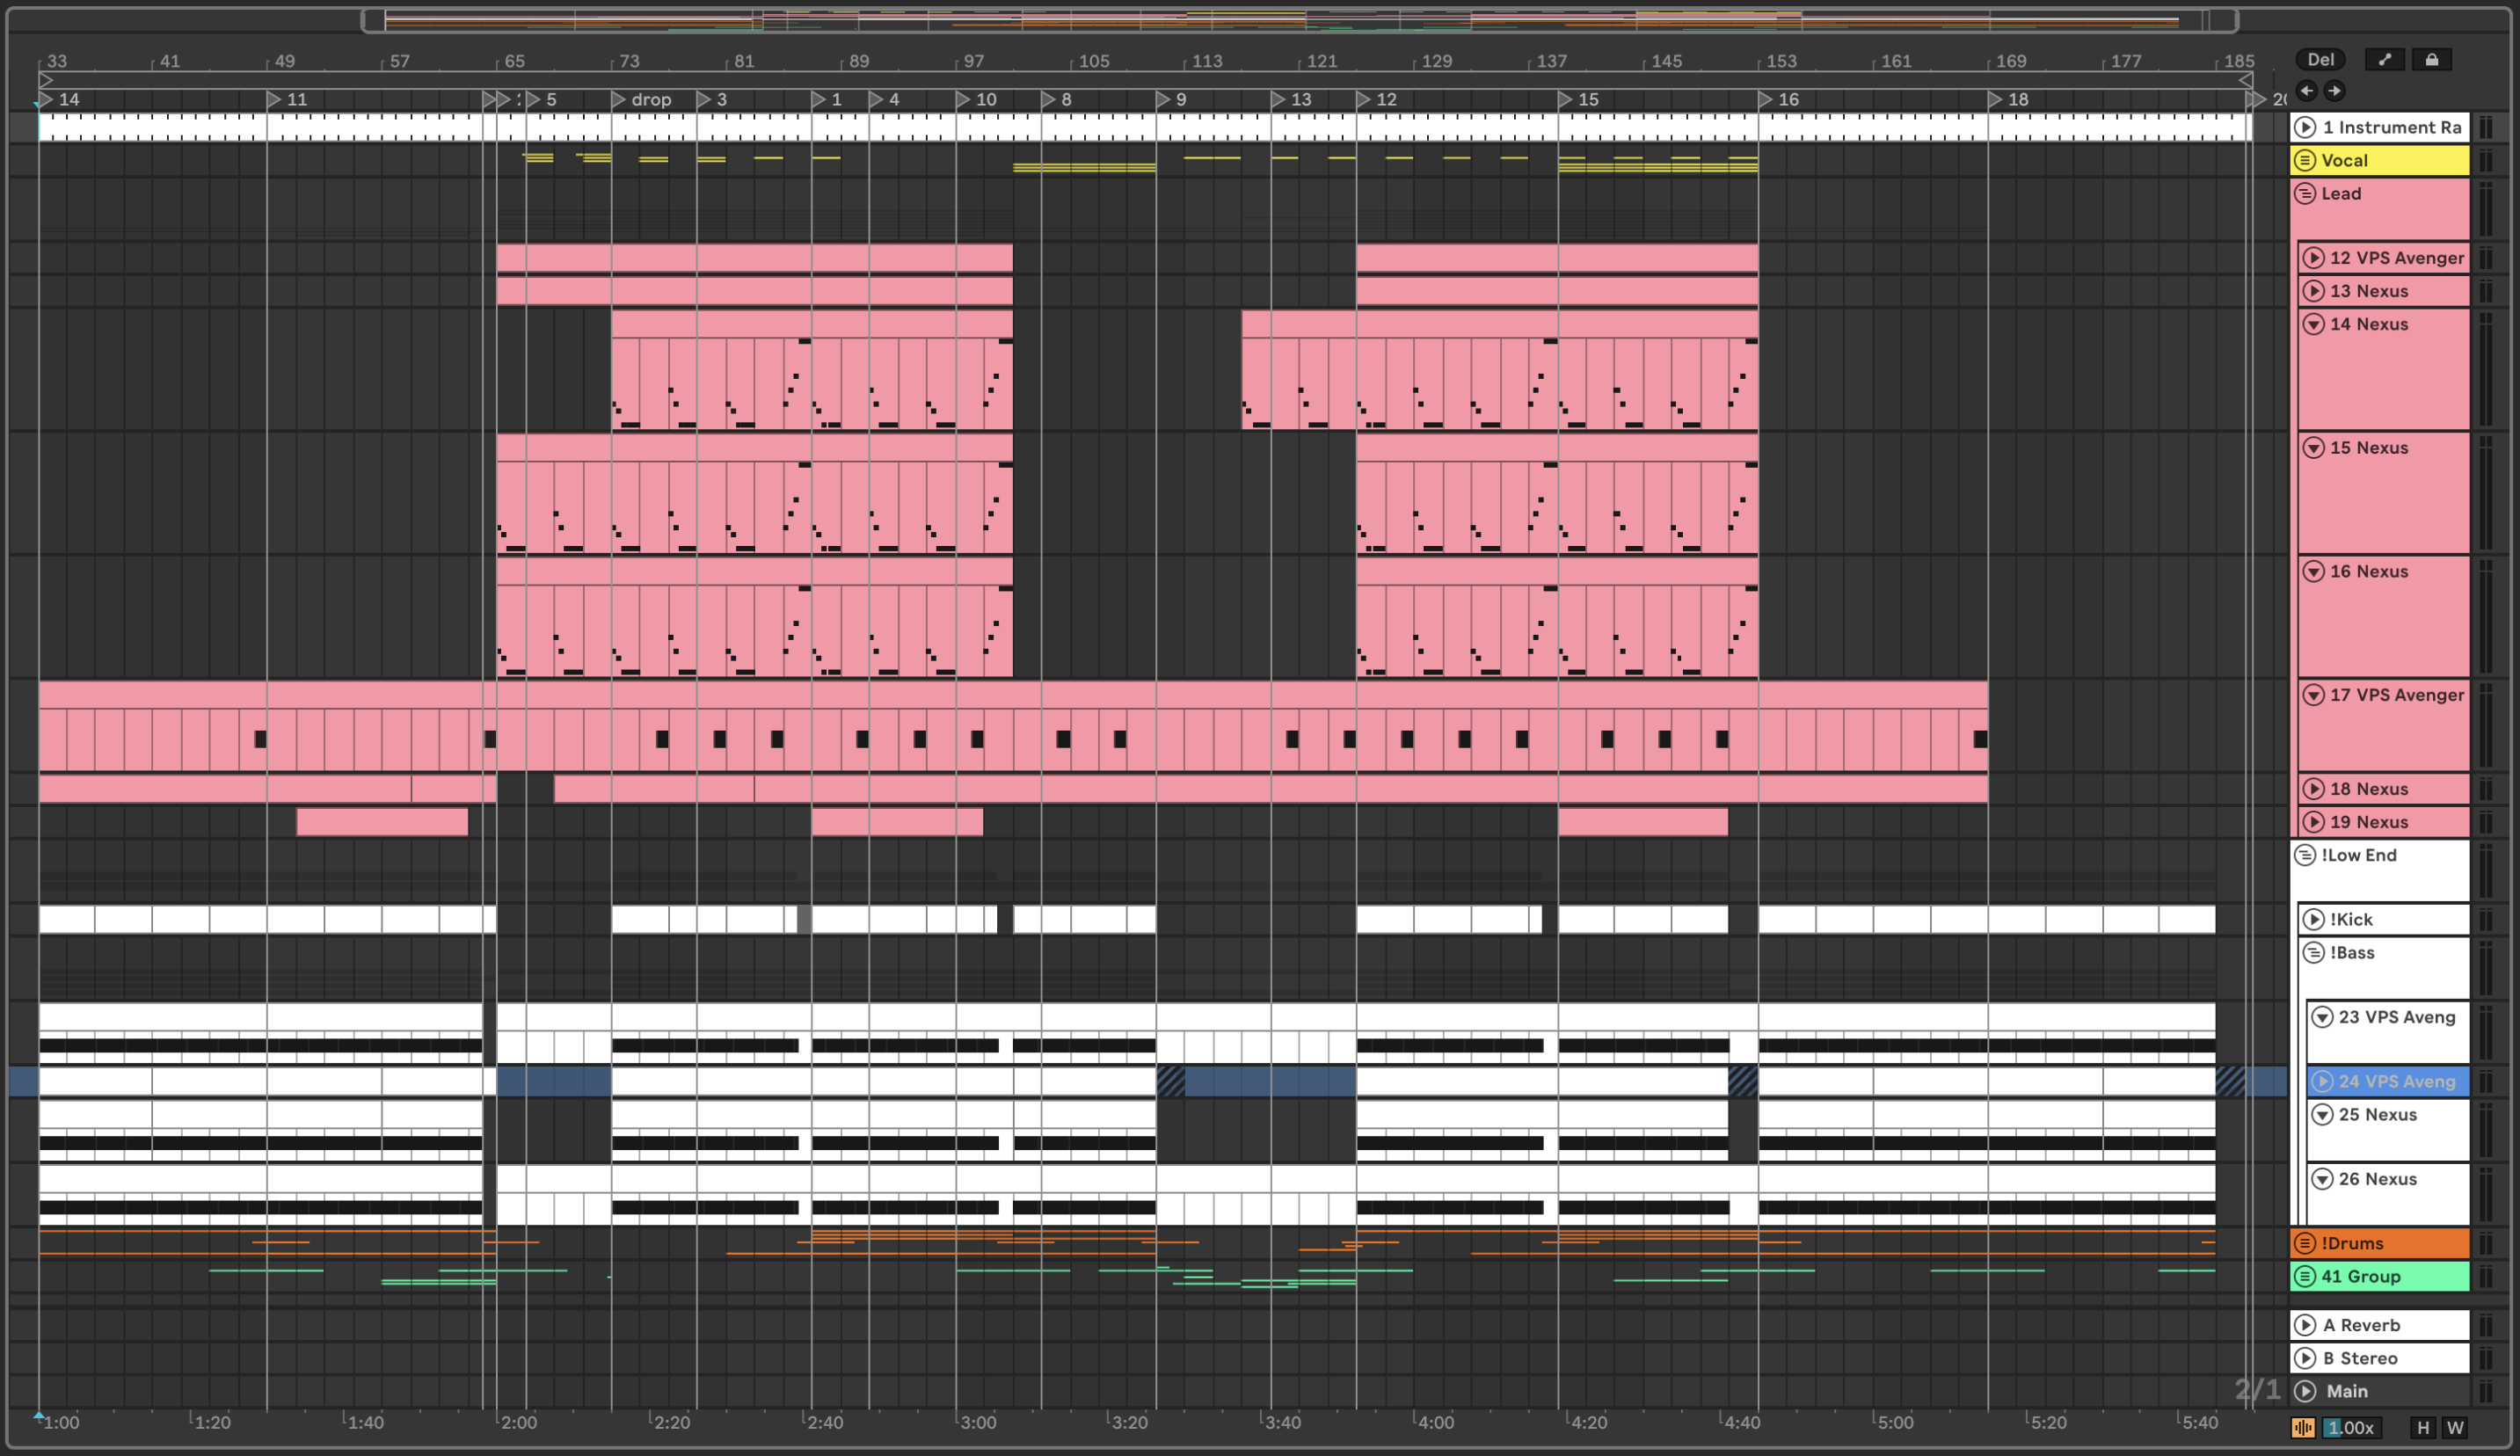Click locator marker labeled 15
The height and width of the screenshot is (1456, 2520).
pos(1578,99)
